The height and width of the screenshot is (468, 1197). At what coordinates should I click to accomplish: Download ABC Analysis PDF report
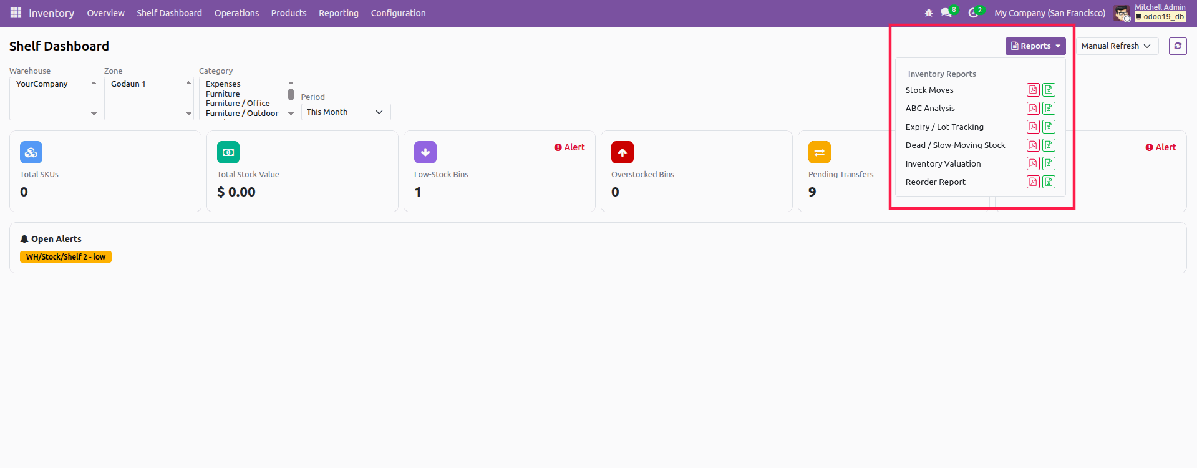[1033, 108]
